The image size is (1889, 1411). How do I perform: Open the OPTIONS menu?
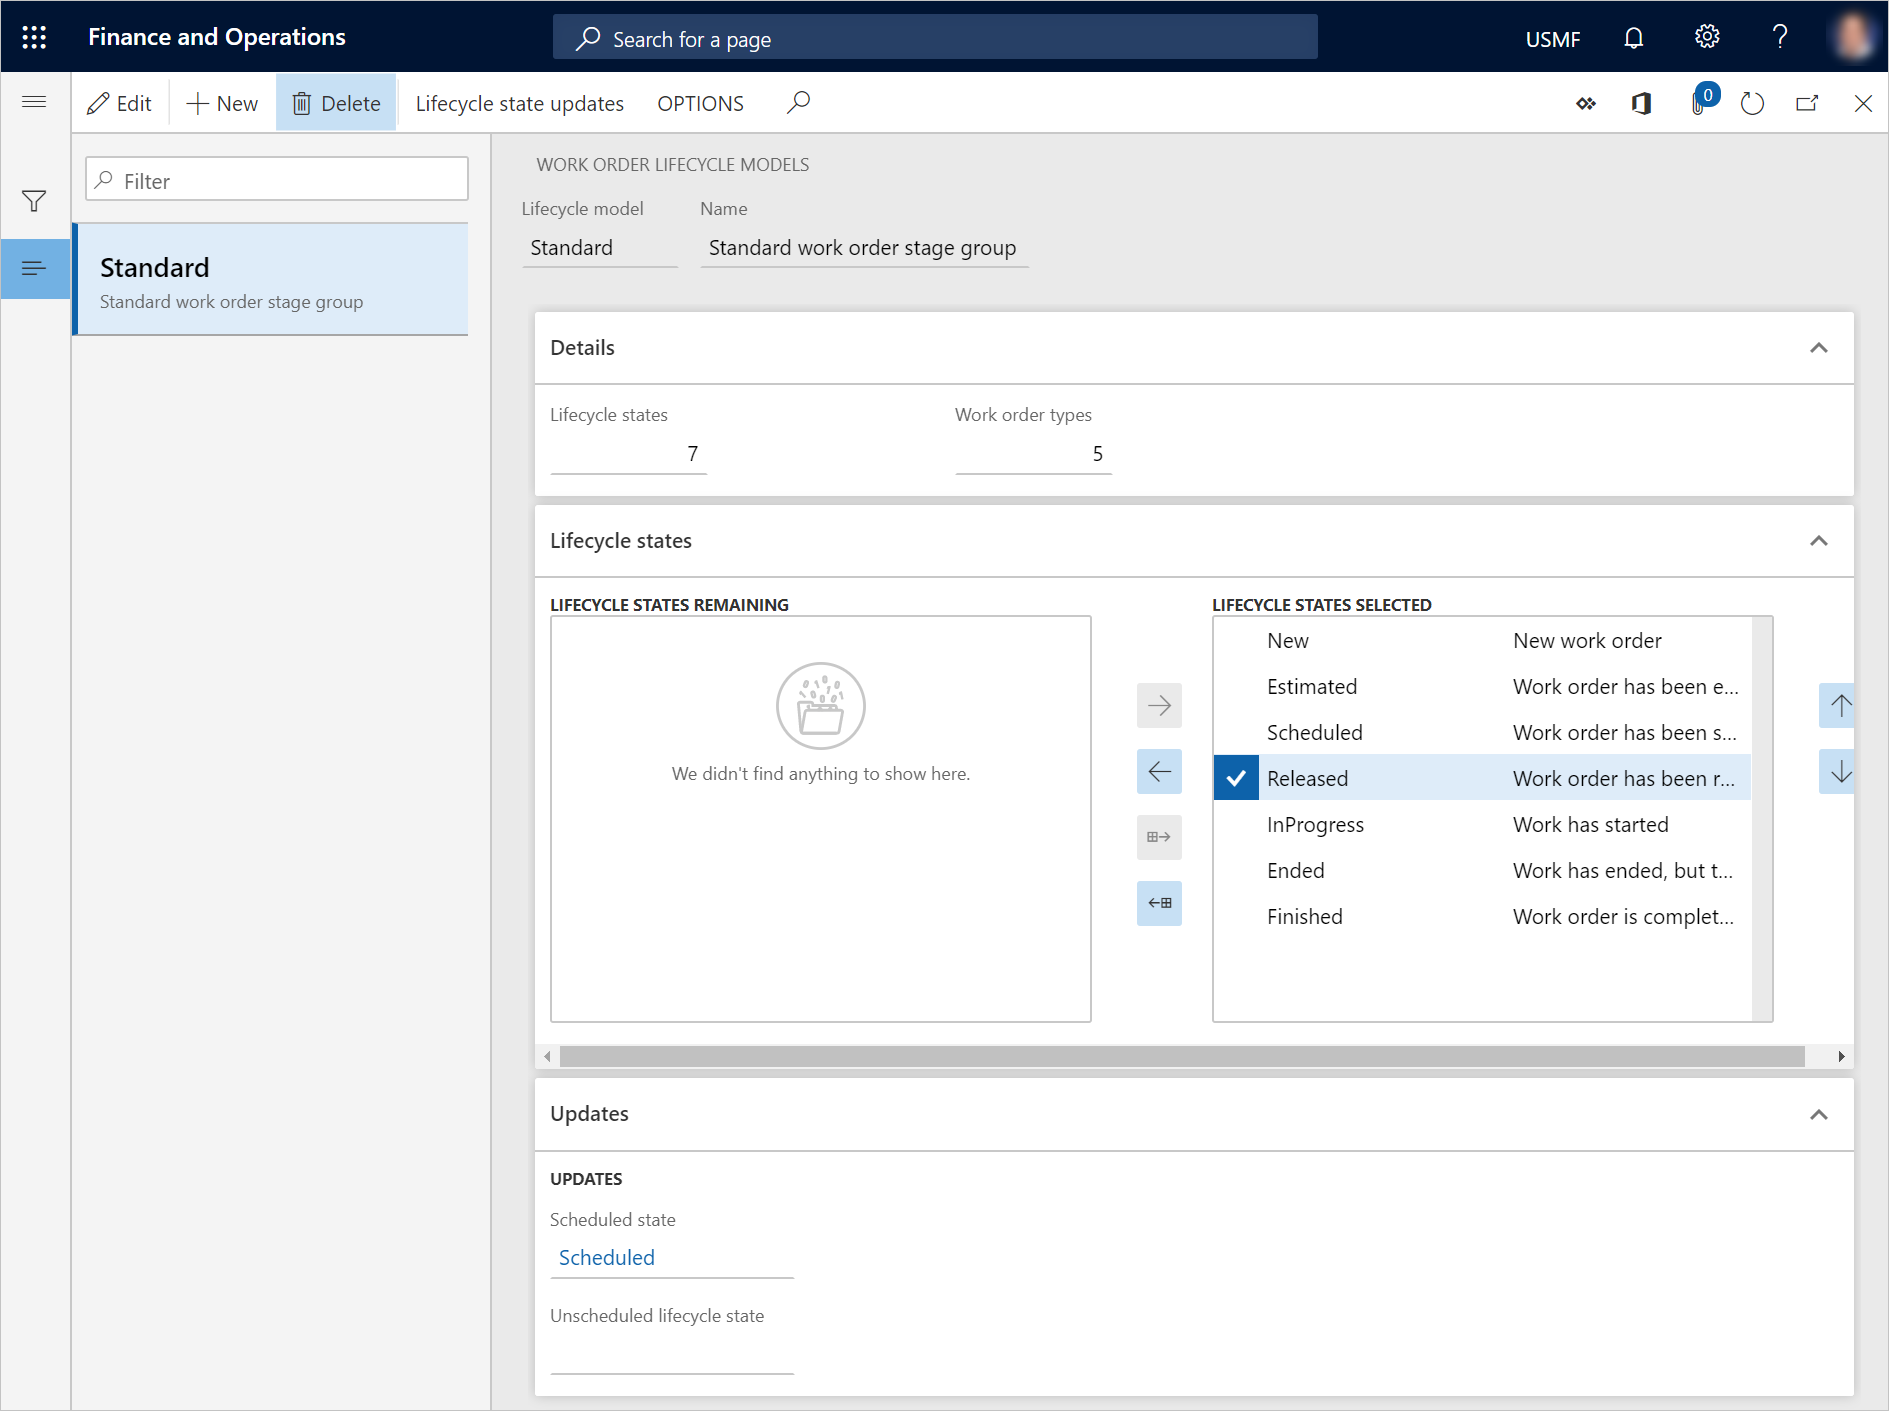click(x=700, y=103)
